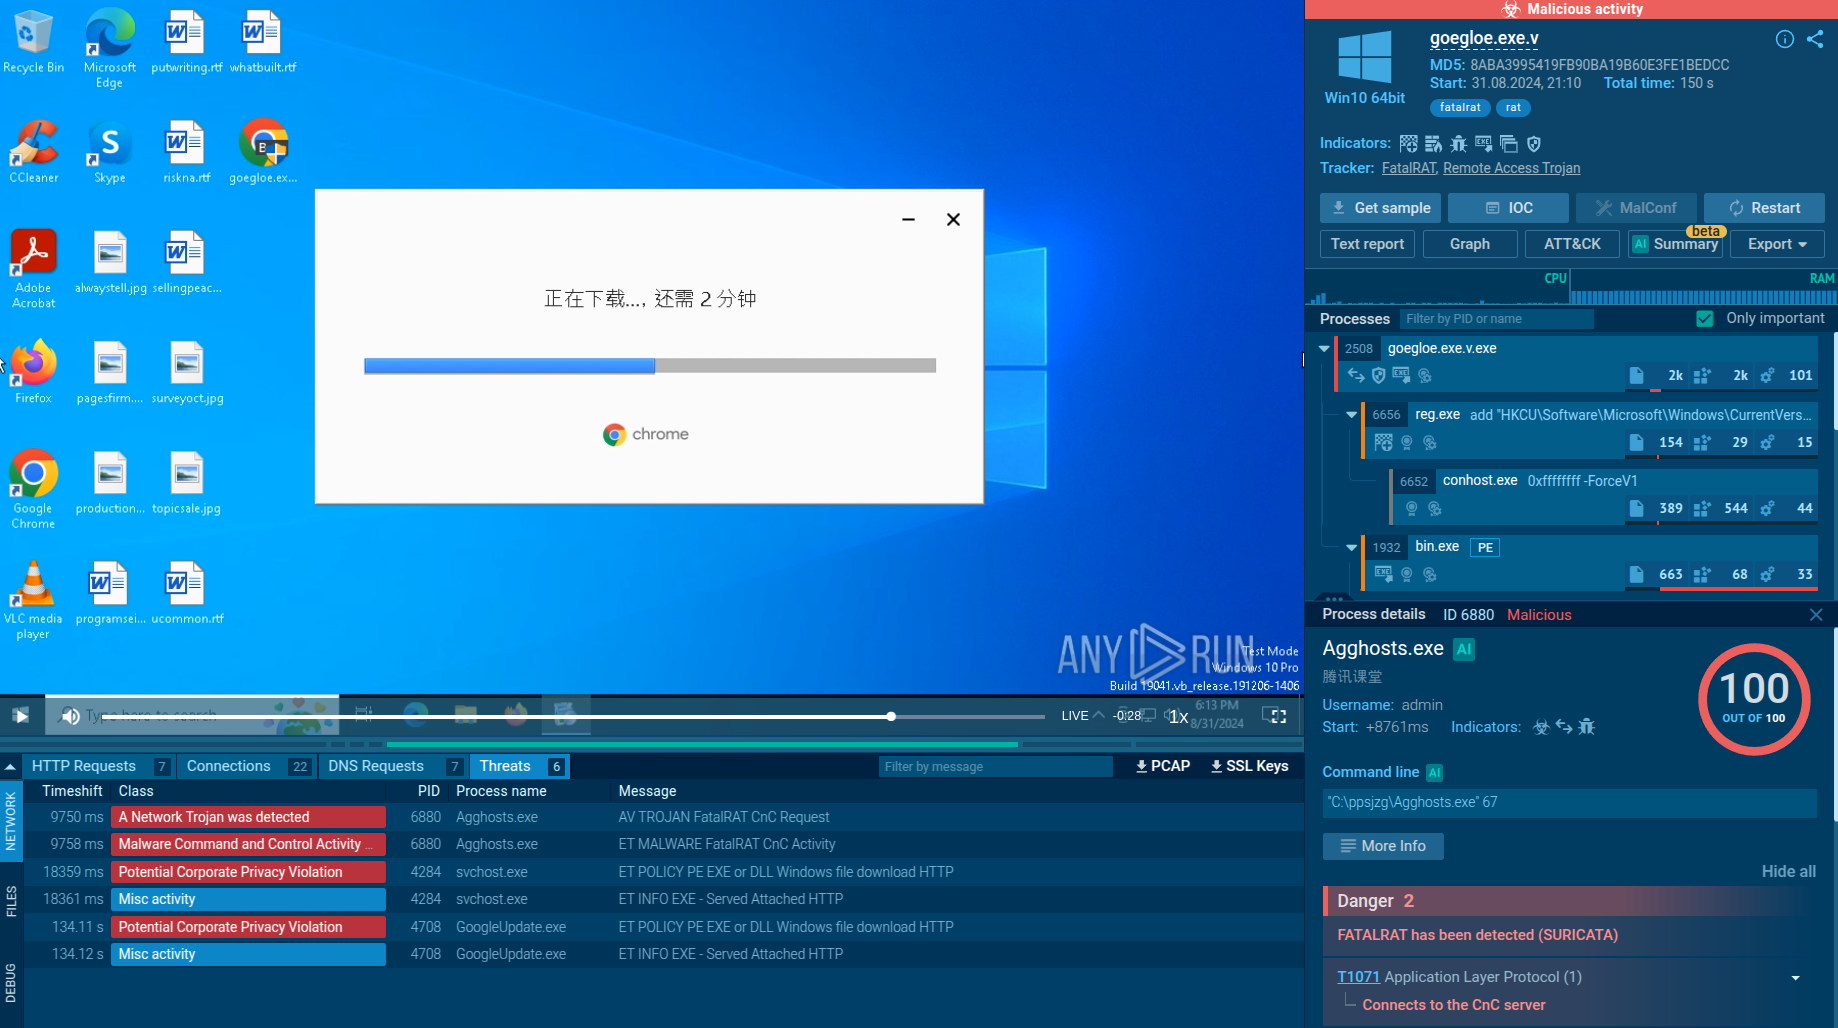
Task: Open the Export dropdown
Action: 1777,244
